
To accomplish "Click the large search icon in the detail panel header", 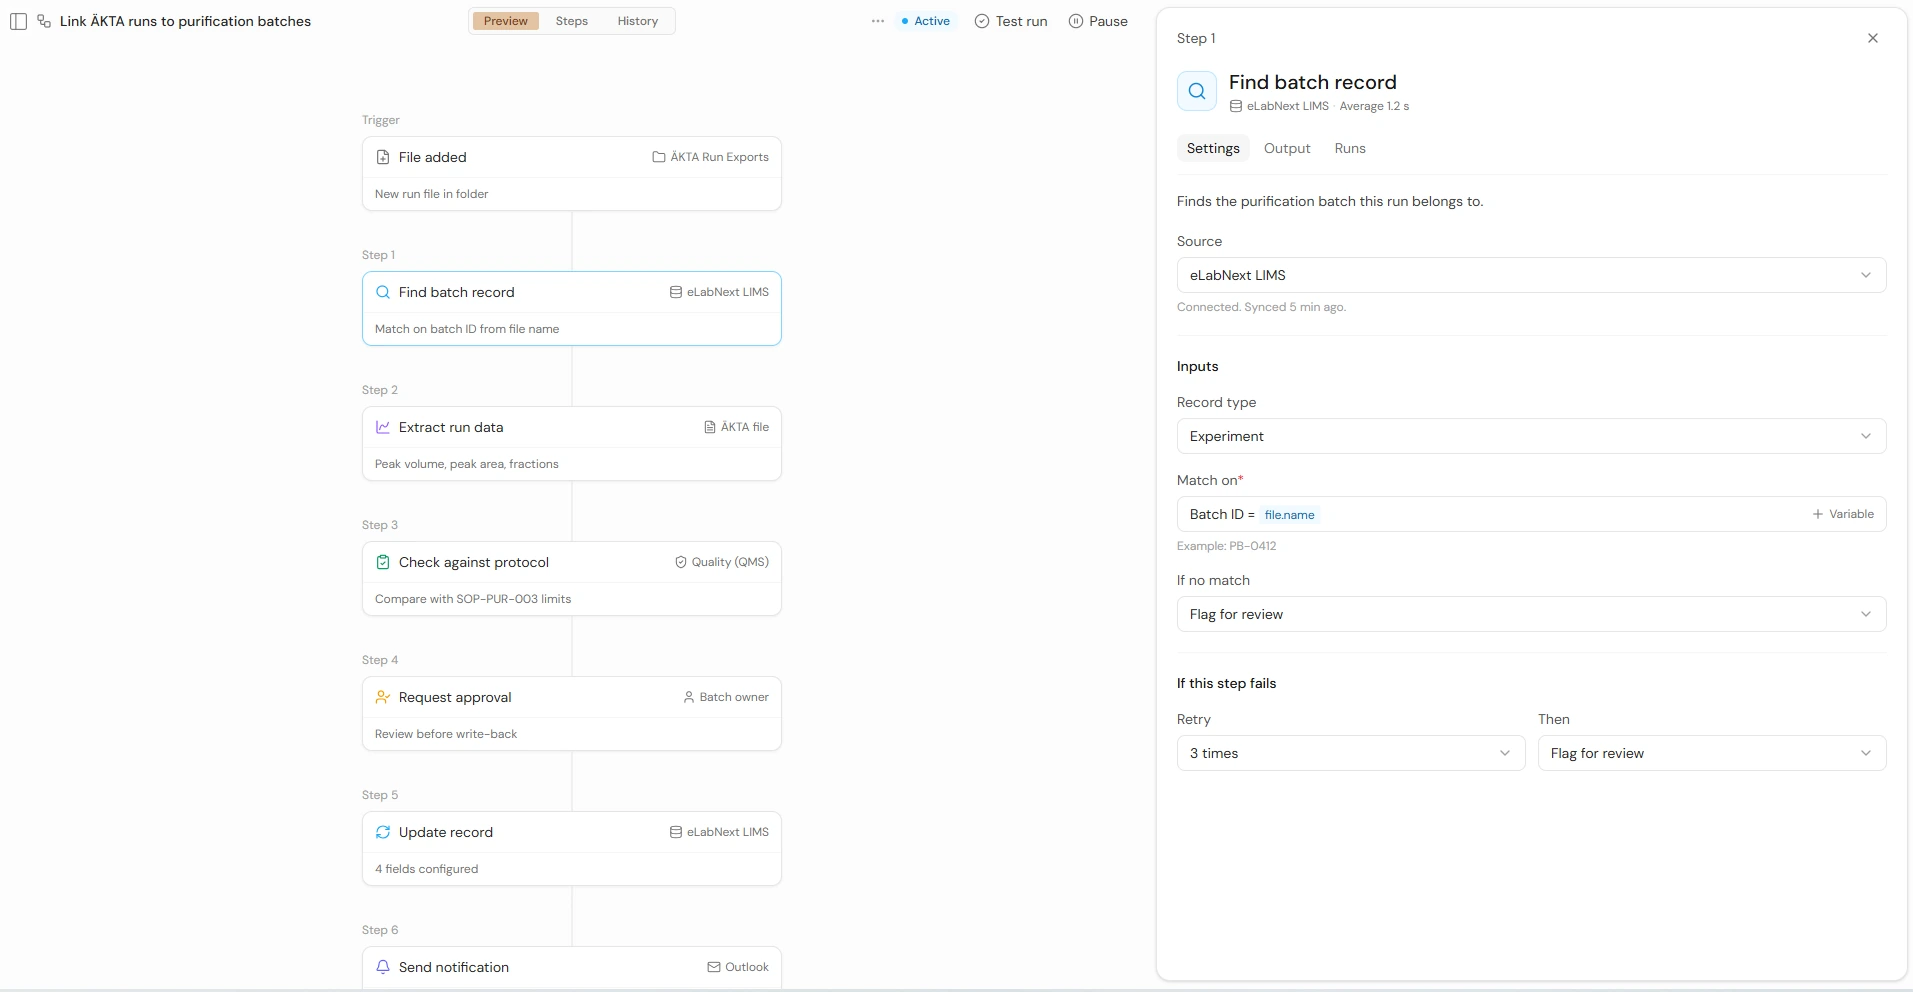I will tap(1197, 91).
